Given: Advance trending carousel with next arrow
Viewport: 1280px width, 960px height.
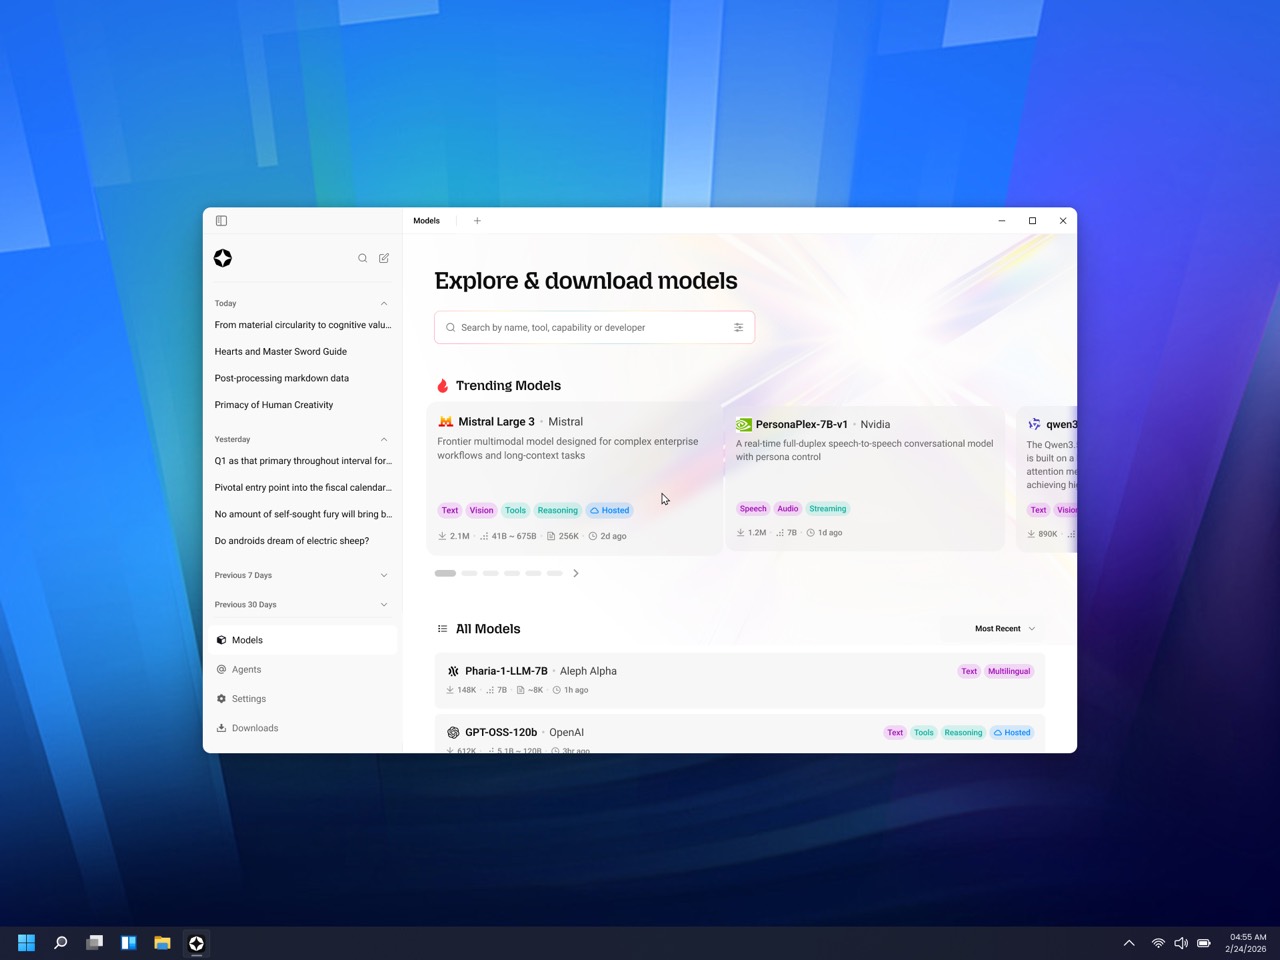Looking at the screenshot, I should click(576, 573).
